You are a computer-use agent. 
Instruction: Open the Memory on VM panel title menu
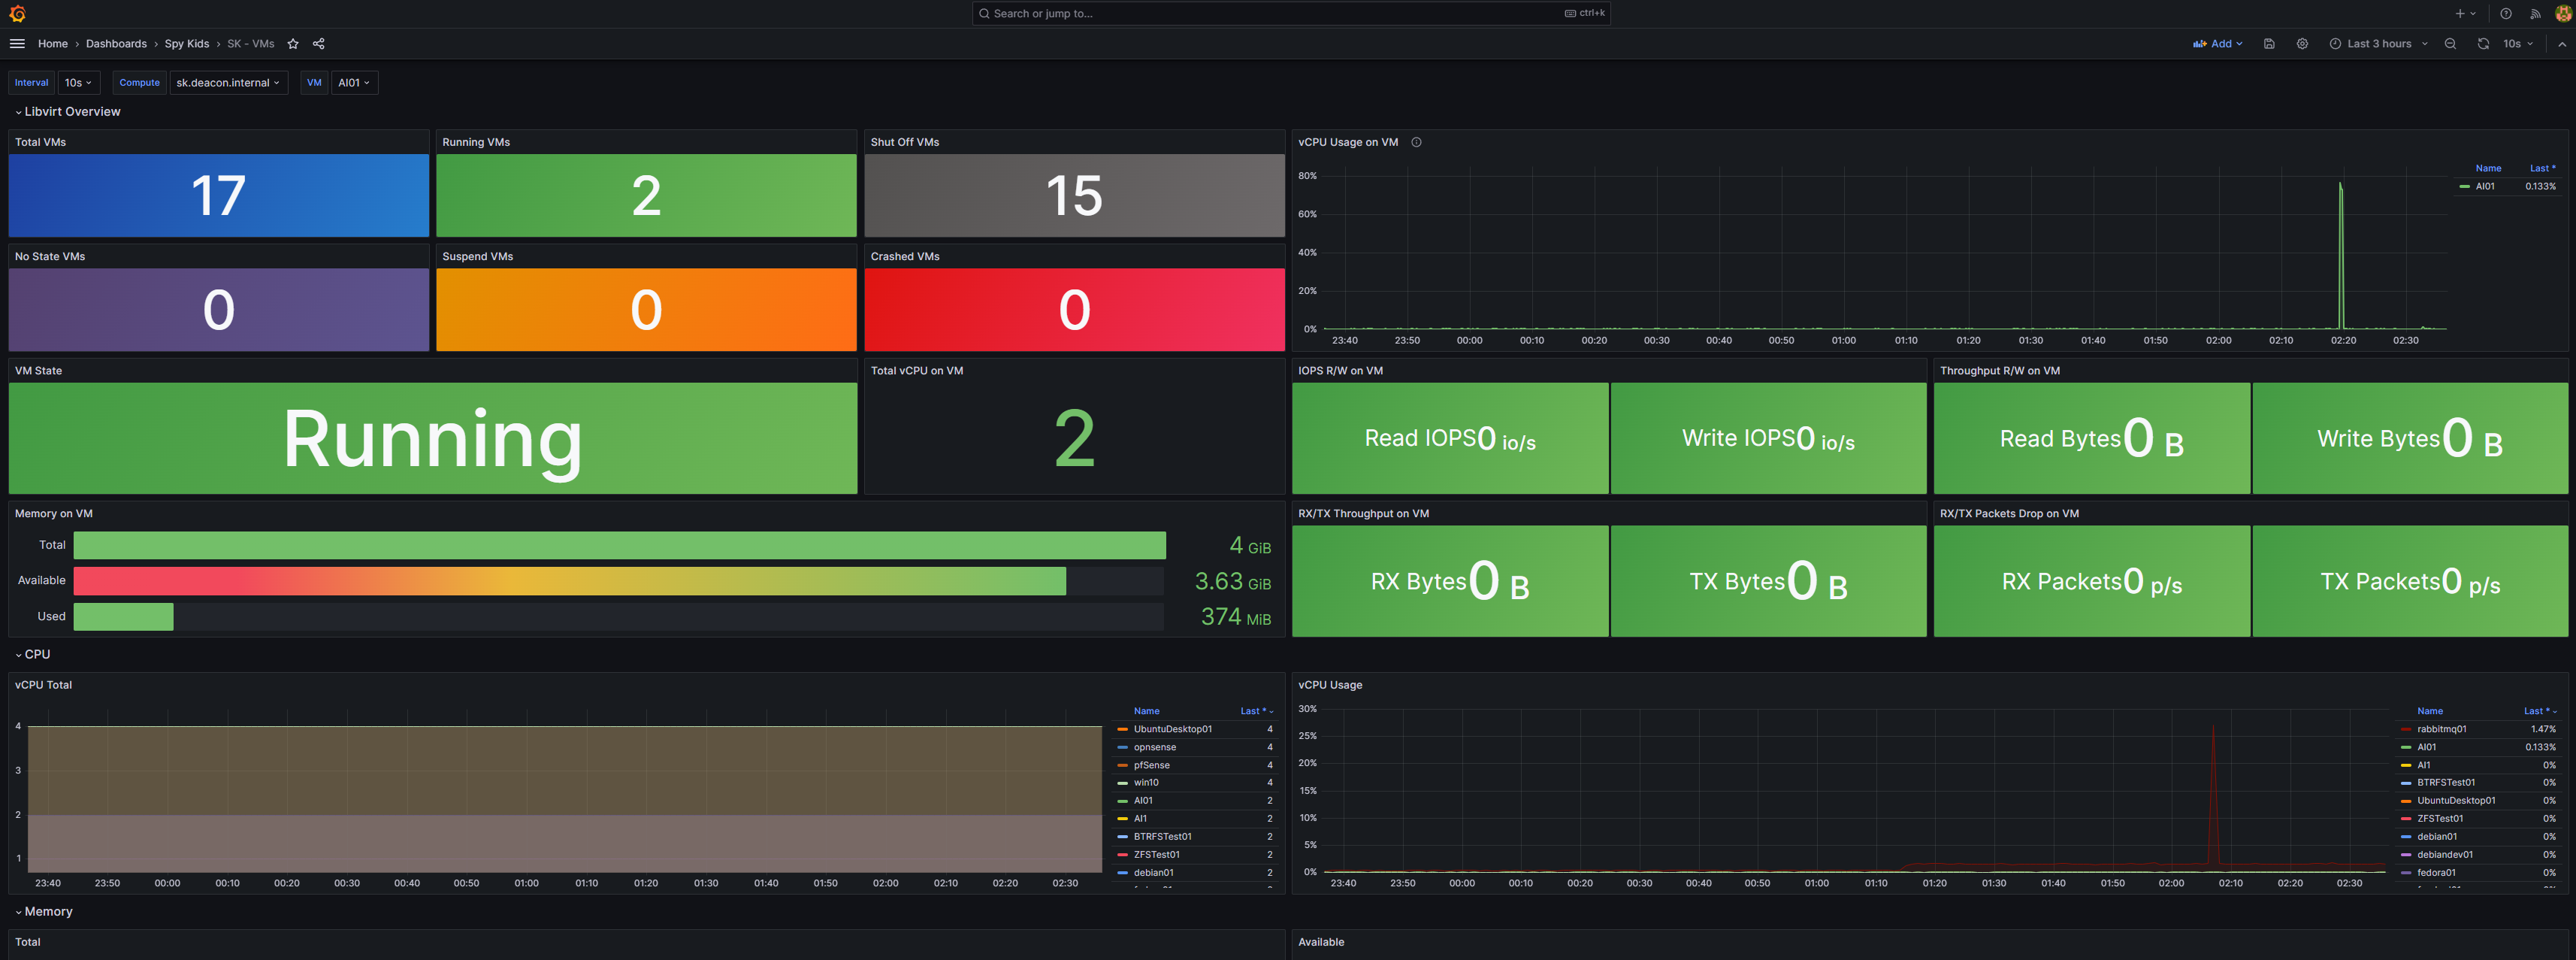tap(53, 513)
